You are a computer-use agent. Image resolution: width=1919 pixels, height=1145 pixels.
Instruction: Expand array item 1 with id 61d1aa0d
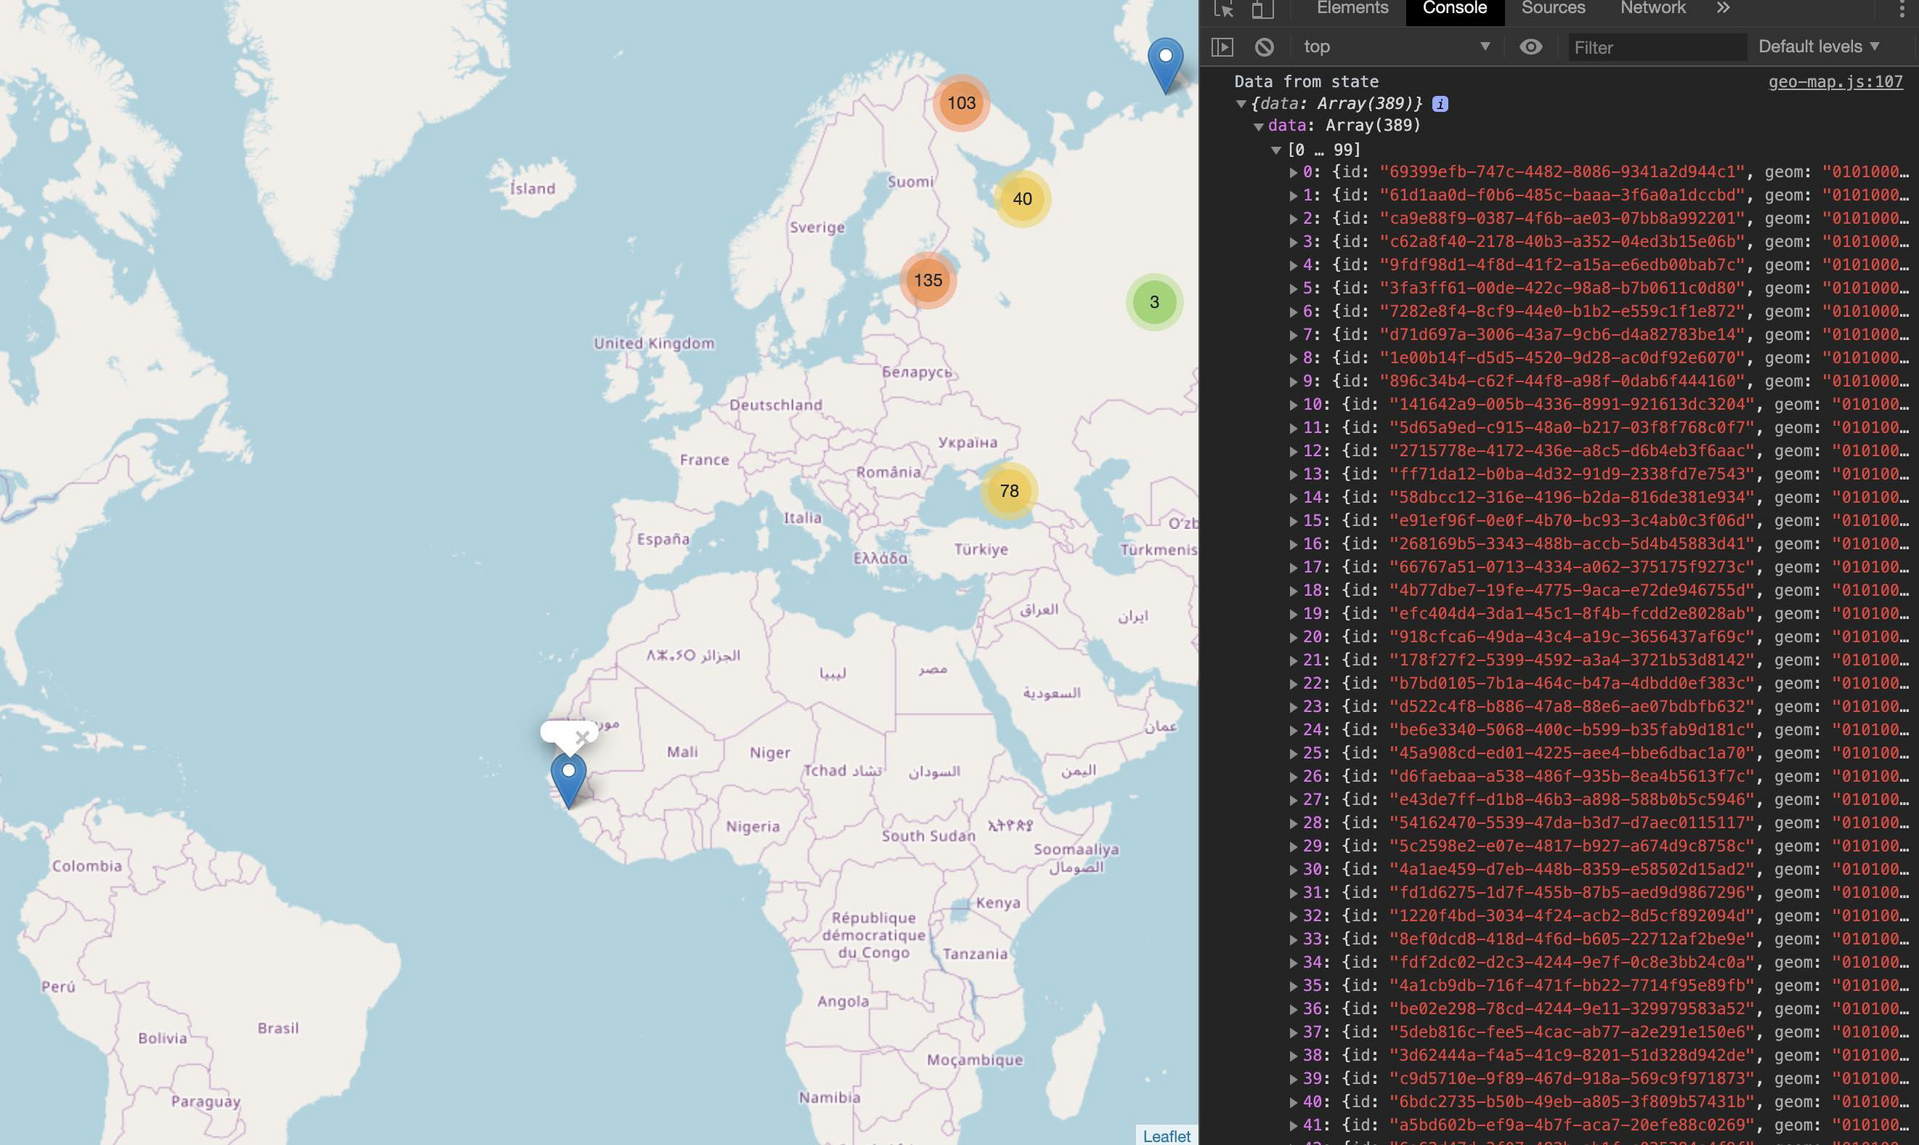pos(1294,196)
